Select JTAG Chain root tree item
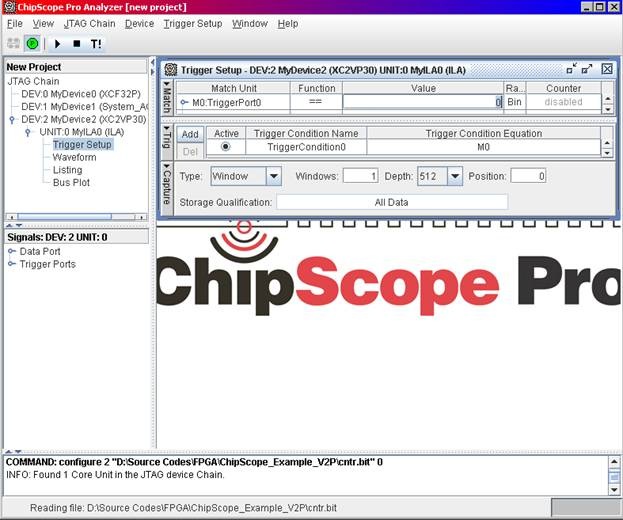This screenshot has width=623, height=520. pos(33,81)
